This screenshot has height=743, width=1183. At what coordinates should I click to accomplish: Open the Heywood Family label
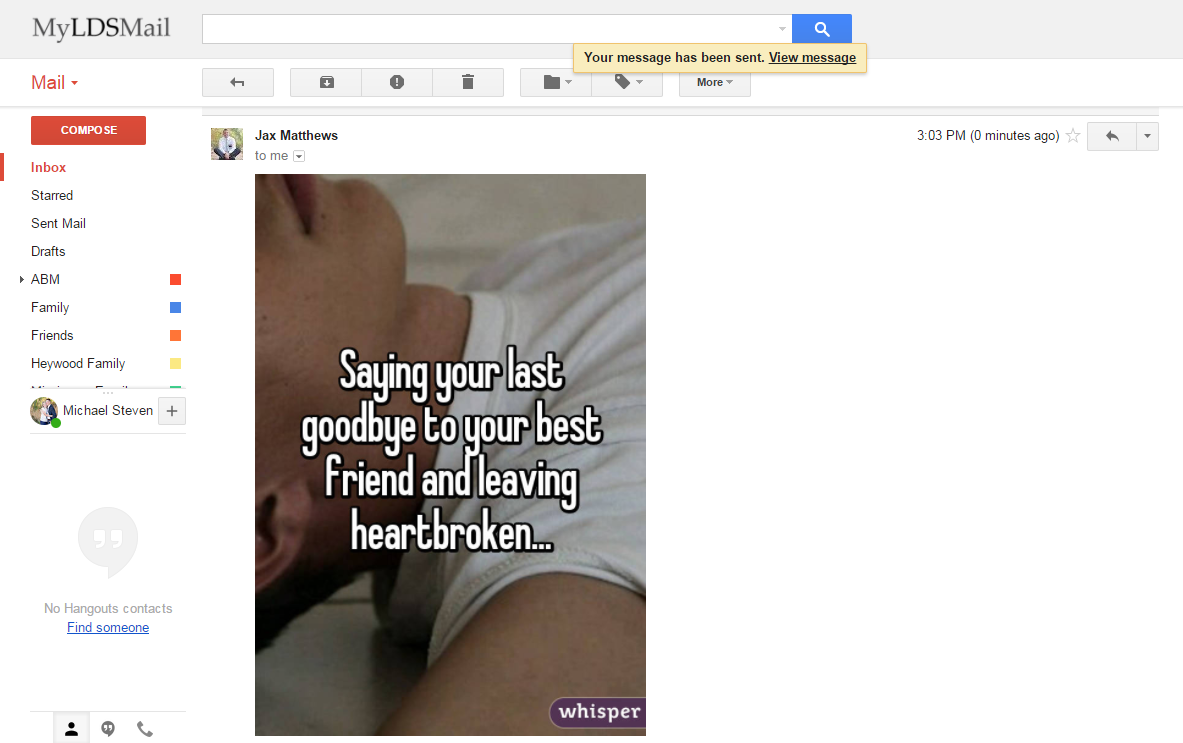[78, 363]
